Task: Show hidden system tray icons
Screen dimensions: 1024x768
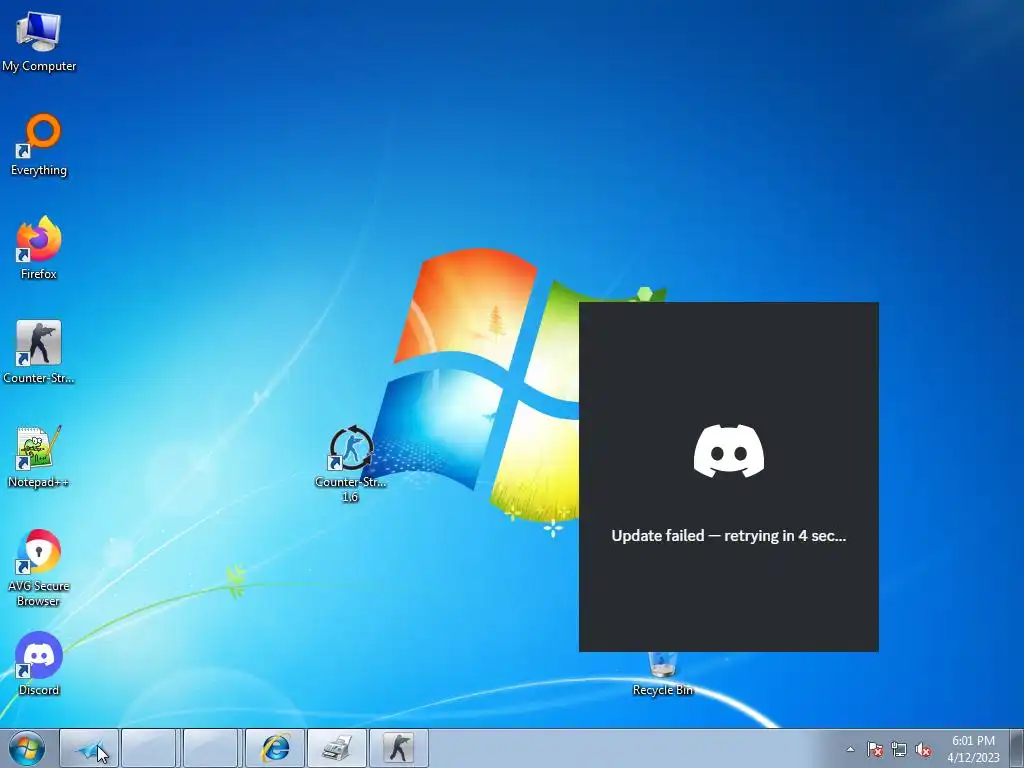Action: tap(850, 749)
